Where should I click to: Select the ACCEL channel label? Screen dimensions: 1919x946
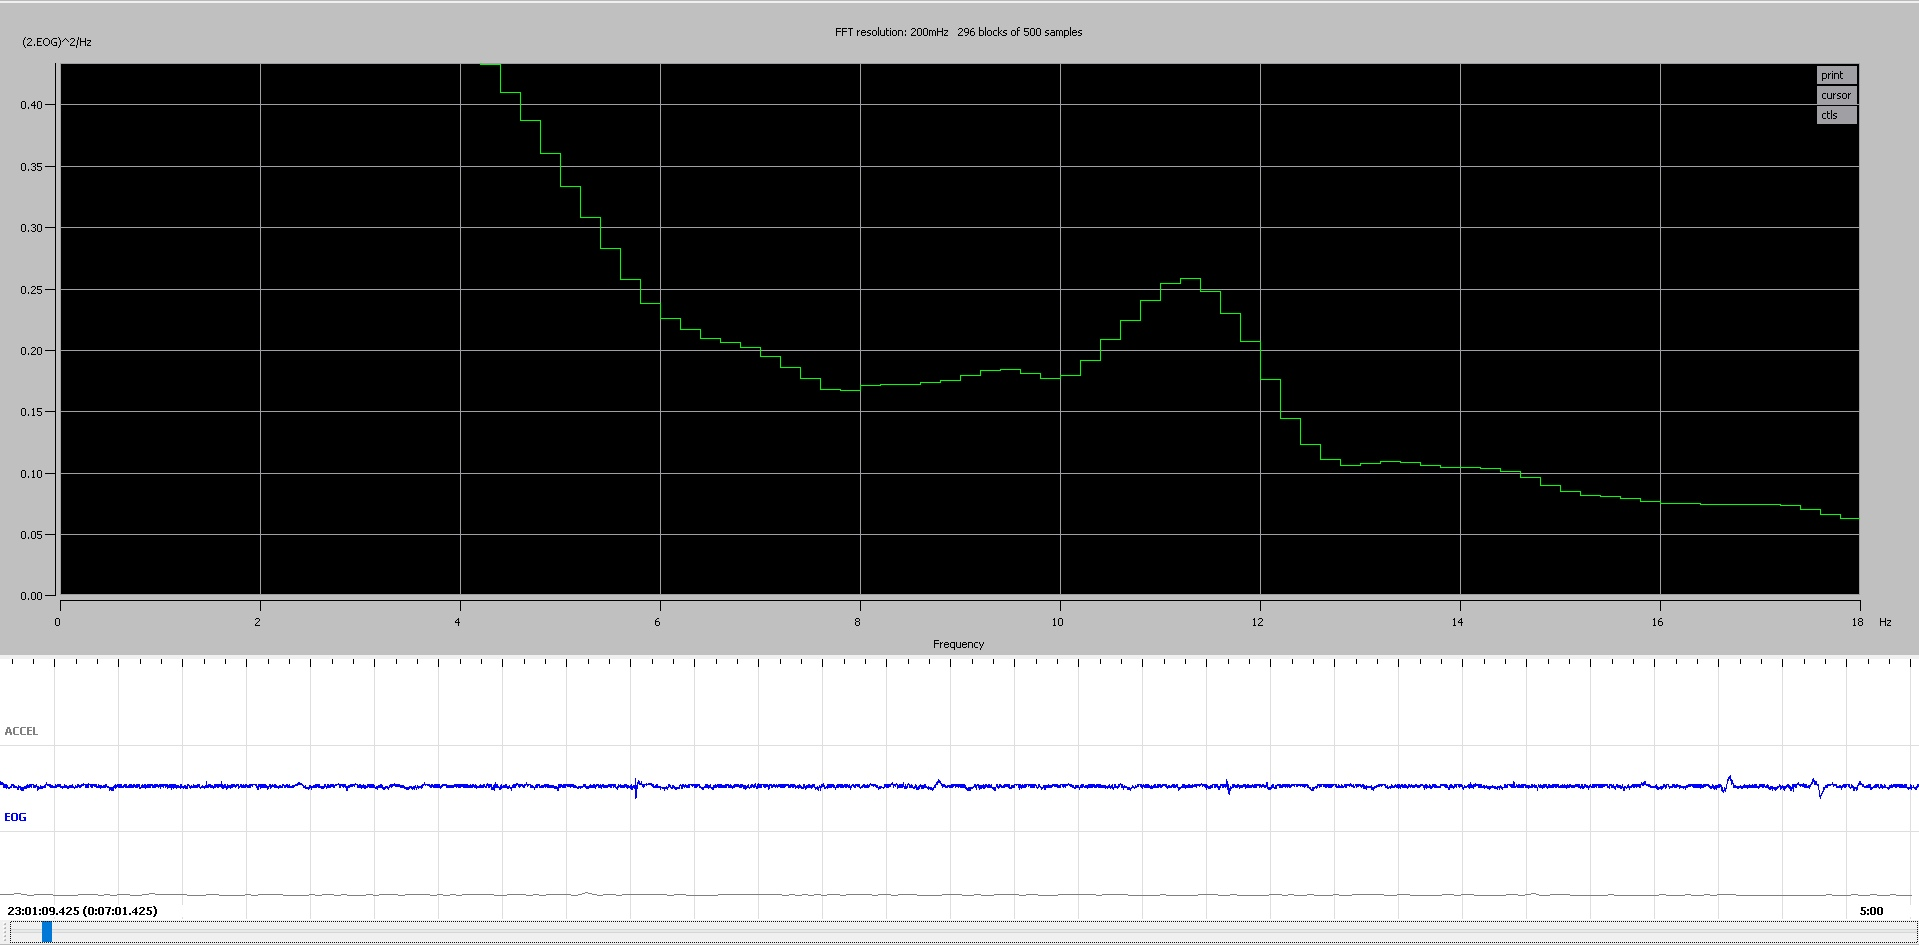tap(21, 731)
